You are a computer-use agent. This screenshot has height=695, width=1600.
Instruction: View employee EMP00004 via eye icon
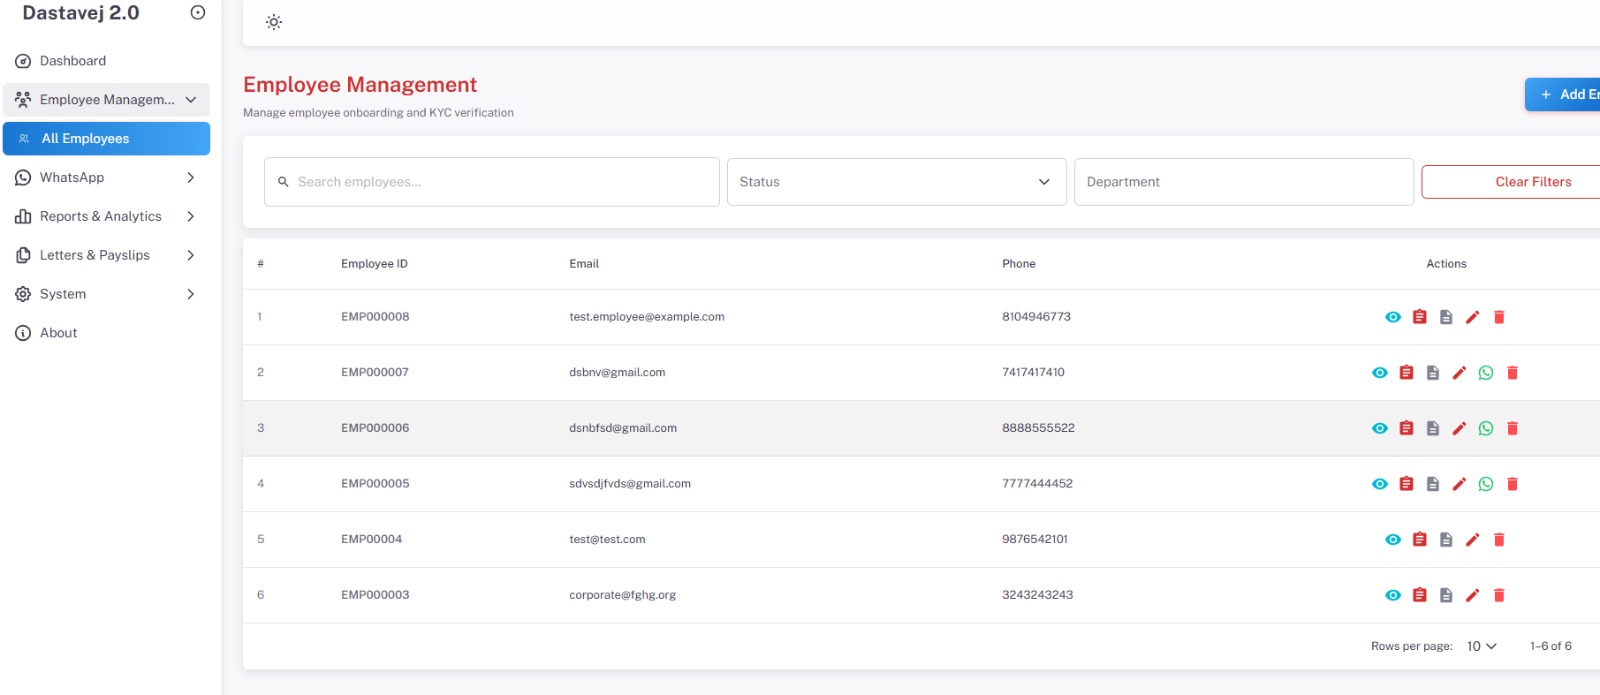point(1393,540)
